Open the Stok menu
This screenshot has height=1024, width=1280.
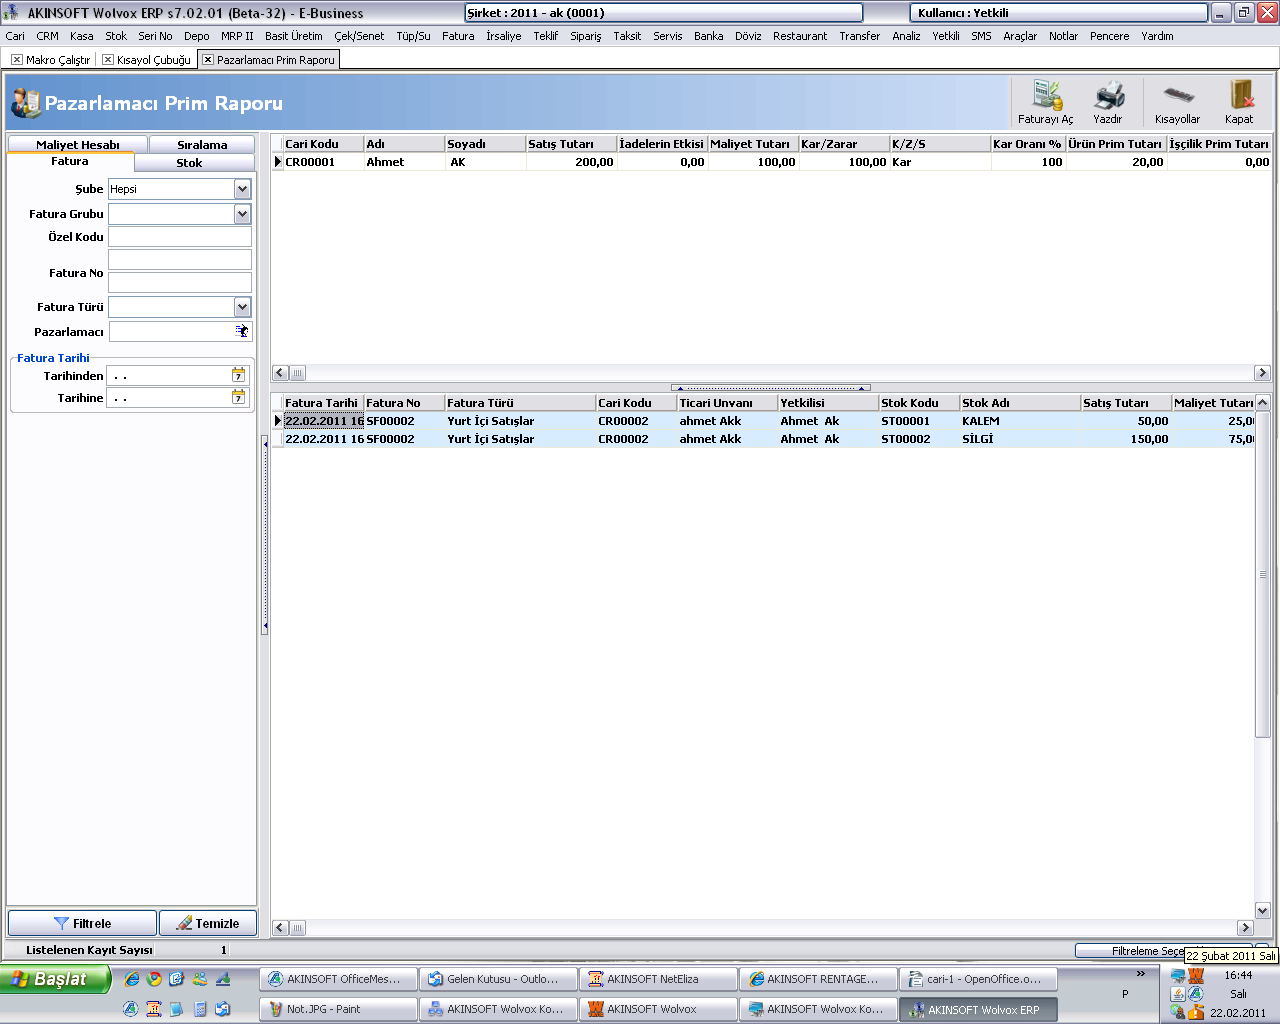[116, 36]
